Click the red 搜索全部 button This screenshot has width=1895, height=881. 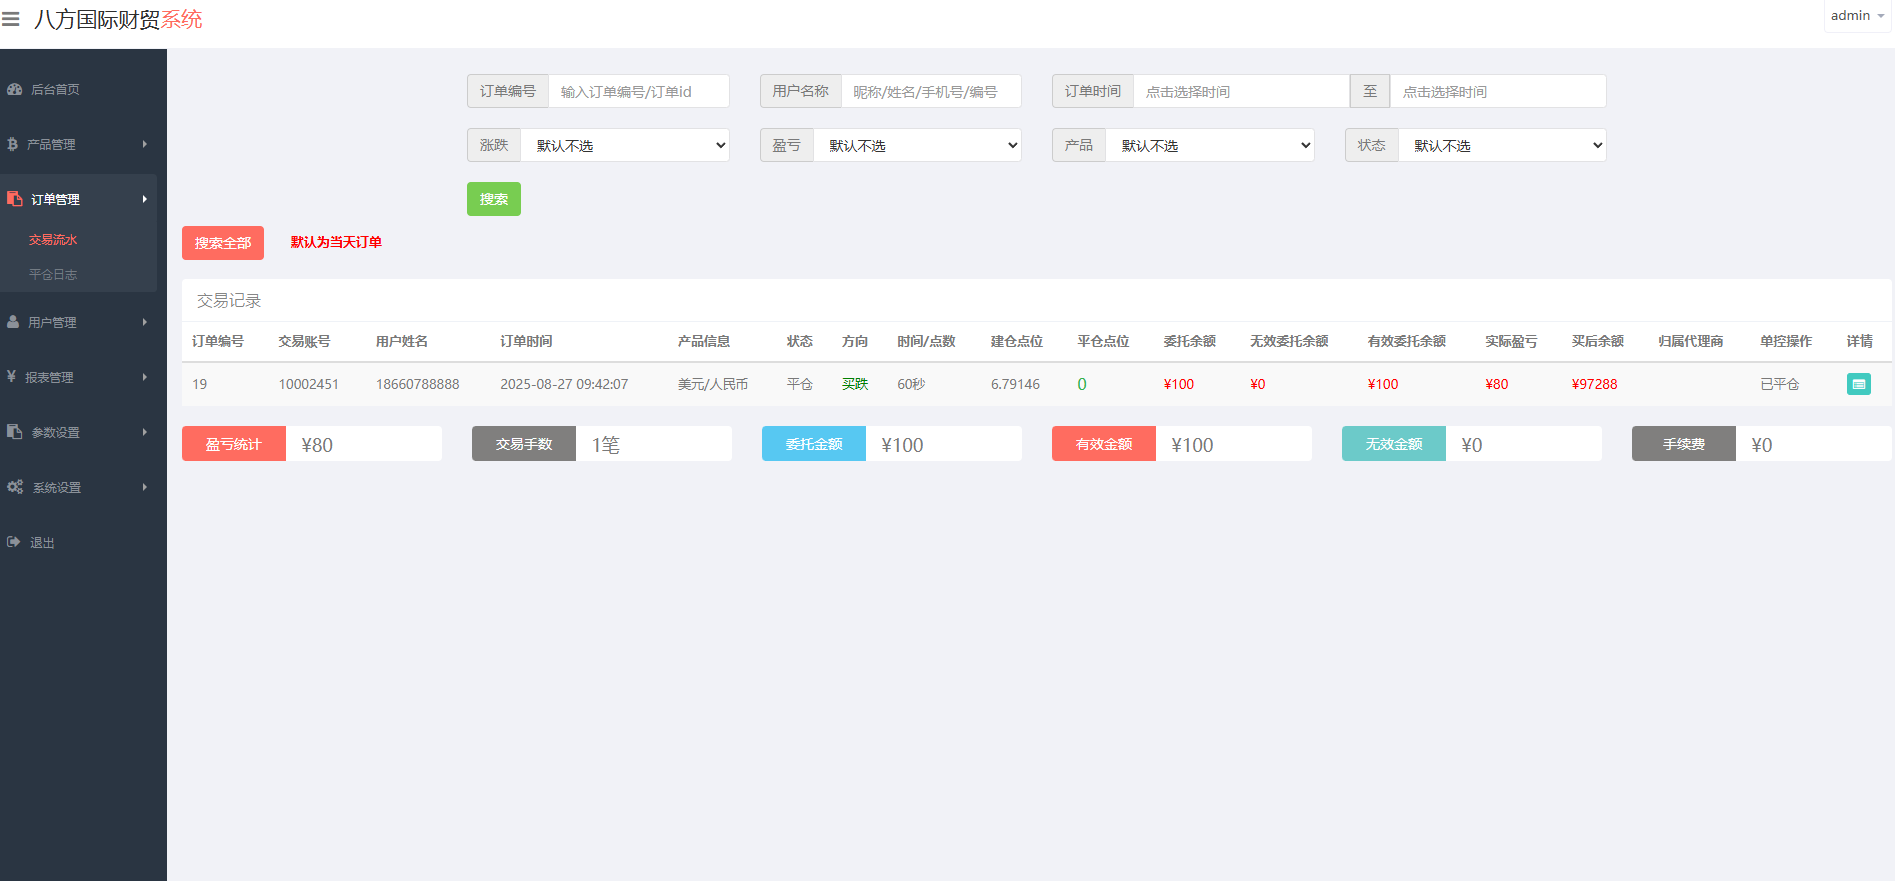pyautogui.click(x=223, y=243)
